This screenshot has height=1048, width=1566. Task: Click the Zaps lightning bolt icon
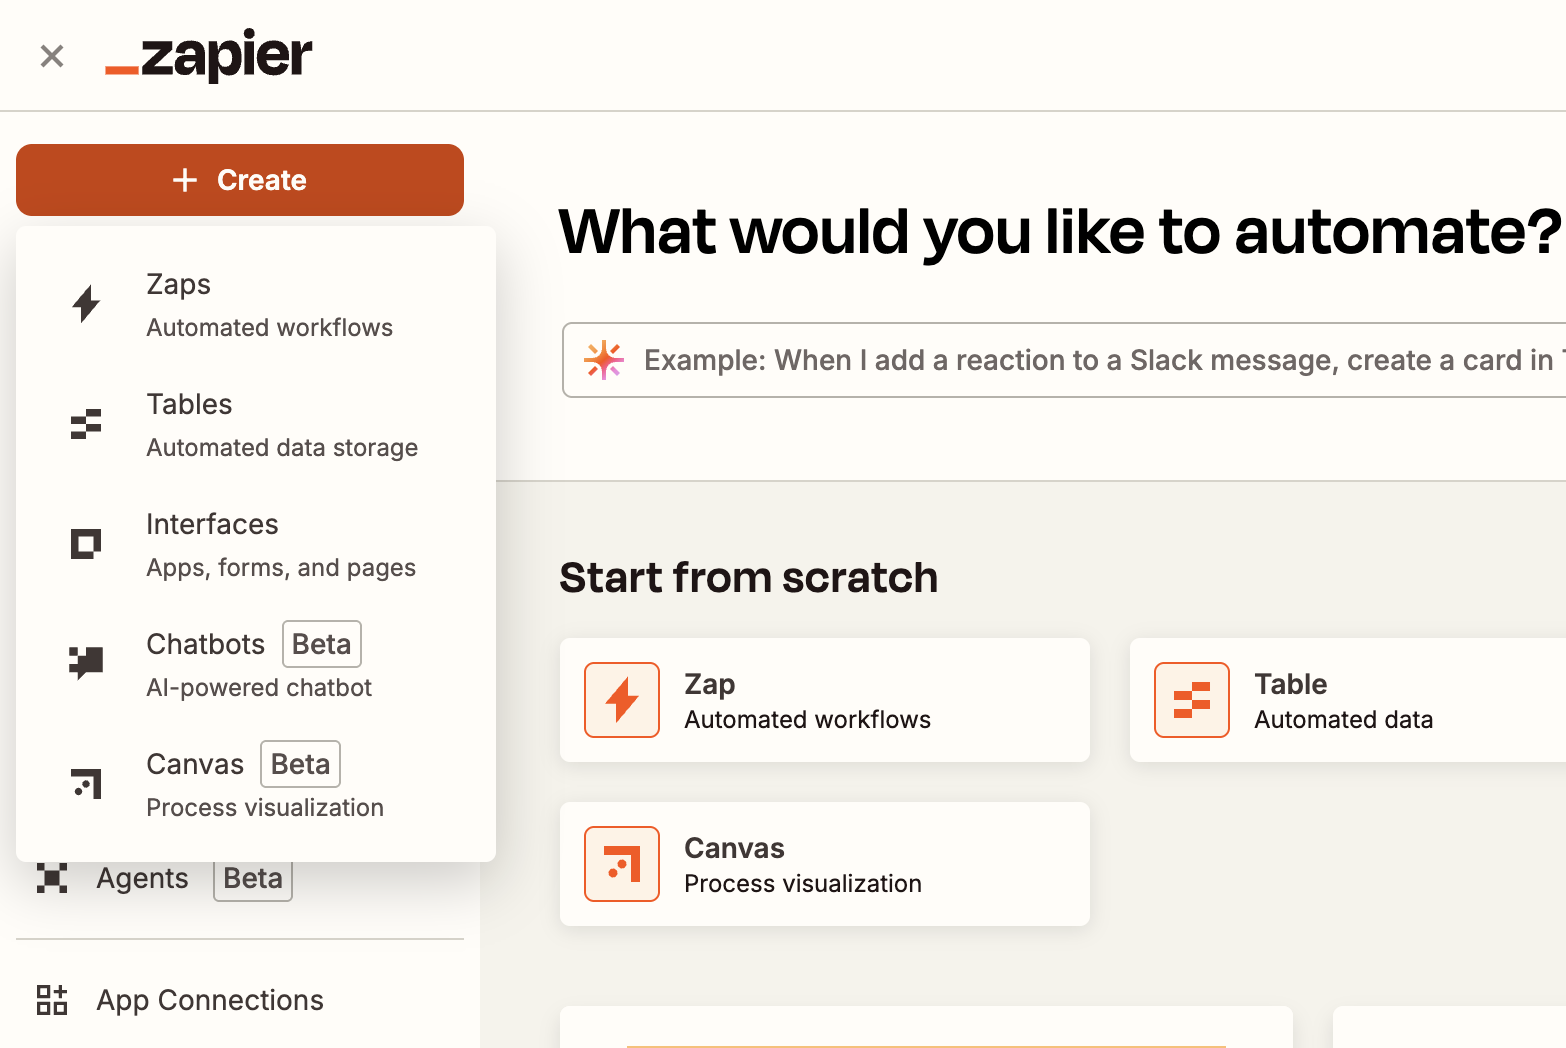pos(87,304)
